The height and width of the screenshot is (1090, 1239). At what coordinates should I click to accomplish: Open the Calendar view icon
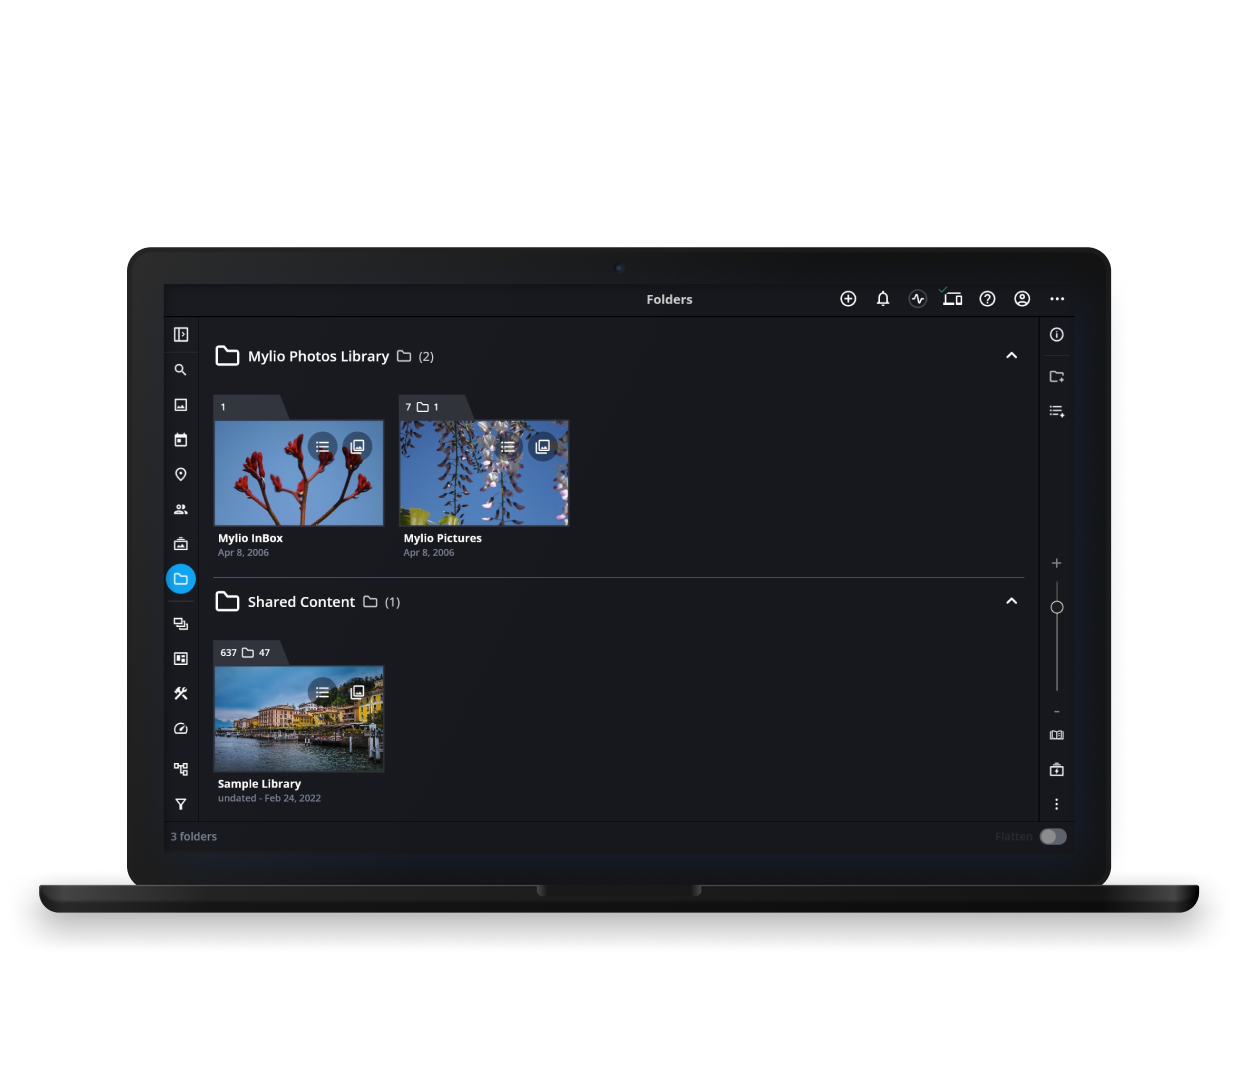coord(181,440)
